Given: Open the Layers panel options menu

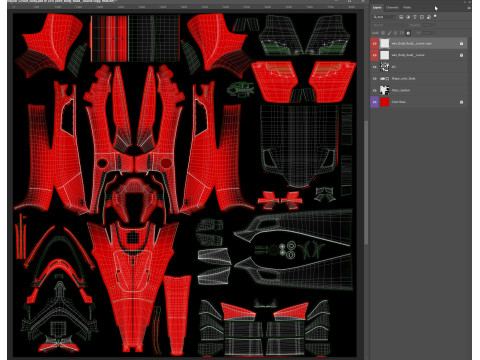Looking at the screenshot, I should [469, 8].
